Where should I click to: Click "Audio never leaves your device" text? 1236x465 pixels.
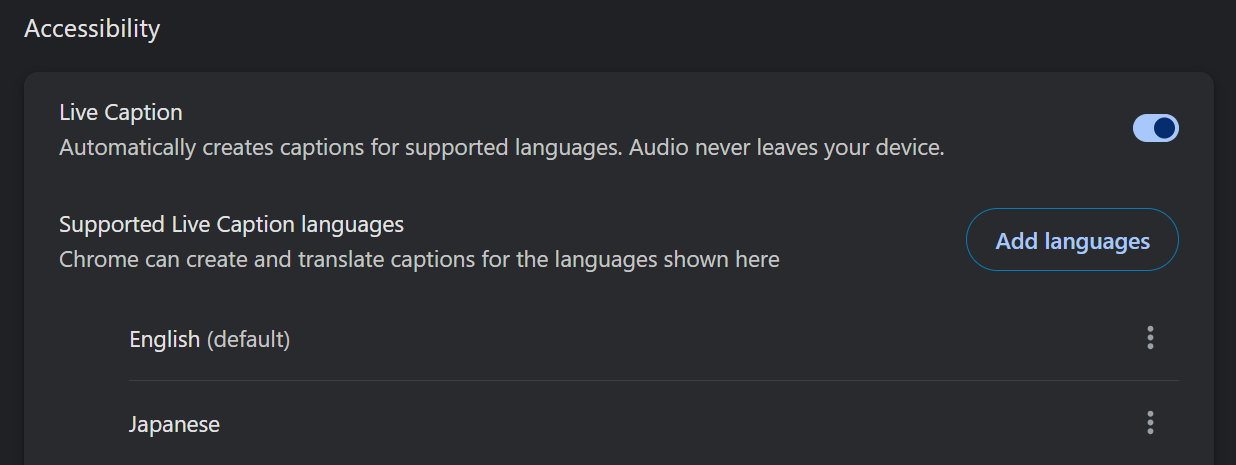click(x=787, y=148)
